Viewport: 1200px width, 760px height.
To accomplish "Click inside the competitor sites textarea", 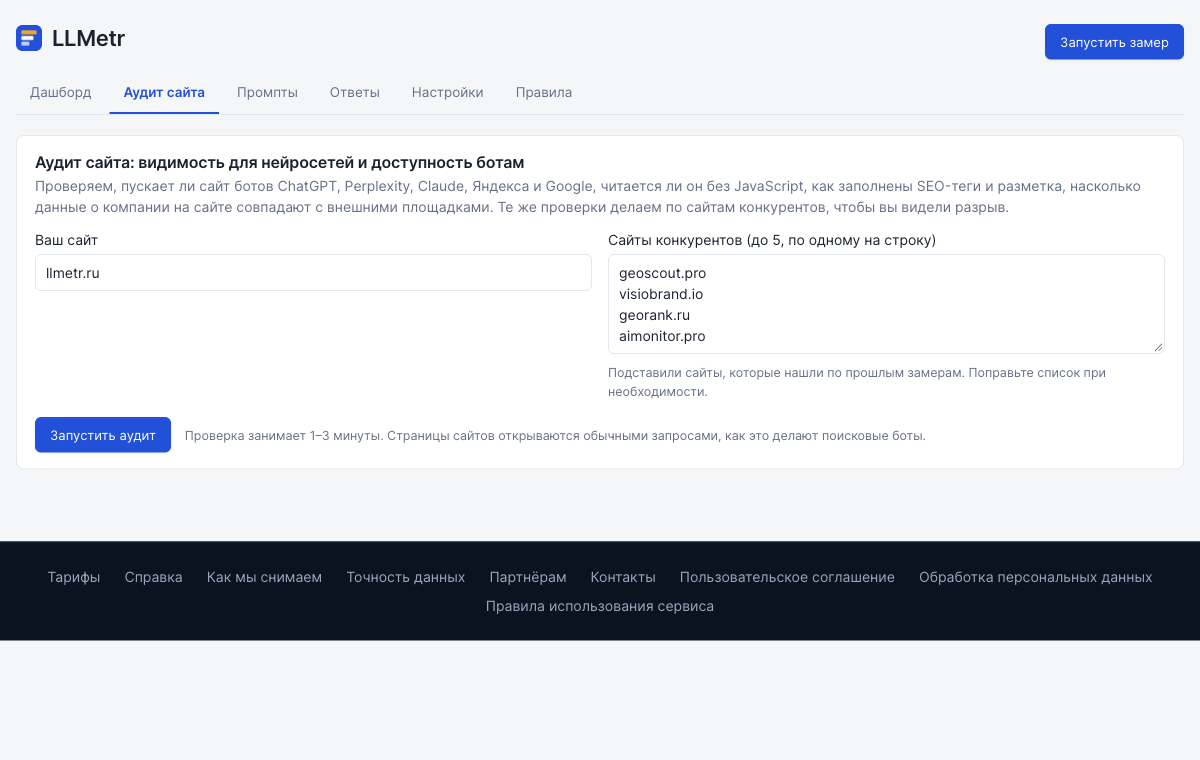I will tap(886, 304).
